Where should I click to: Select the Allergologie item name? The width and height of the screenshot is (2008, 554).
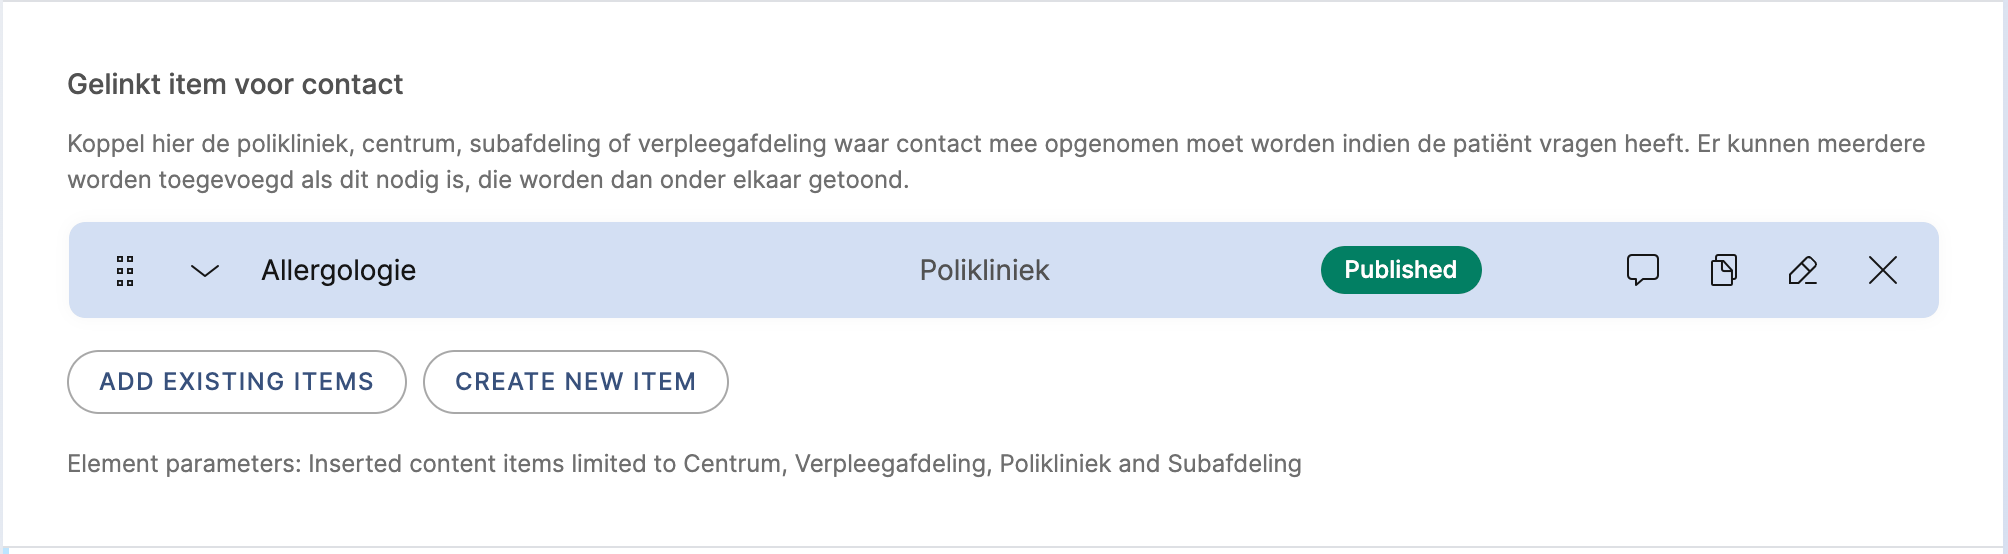pos(338,271)
